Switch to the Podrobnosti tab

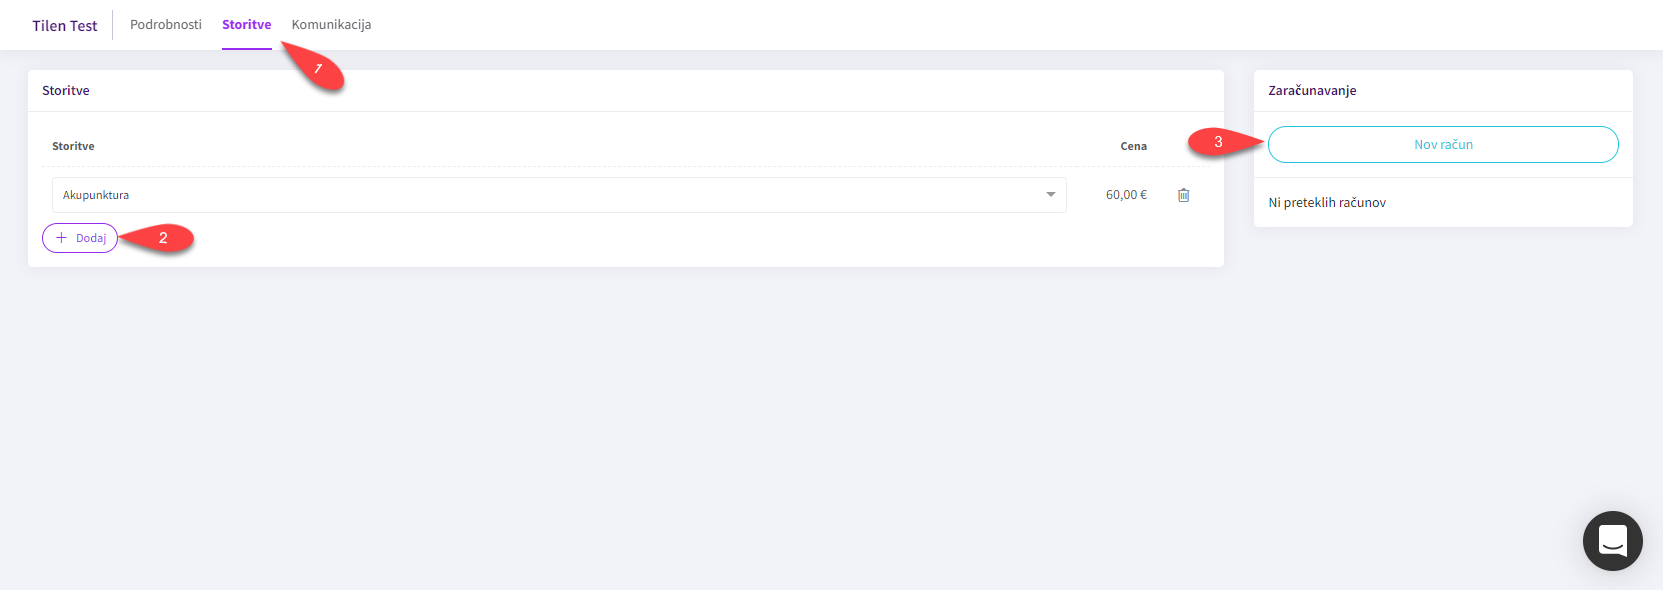(x=166, y=25)
